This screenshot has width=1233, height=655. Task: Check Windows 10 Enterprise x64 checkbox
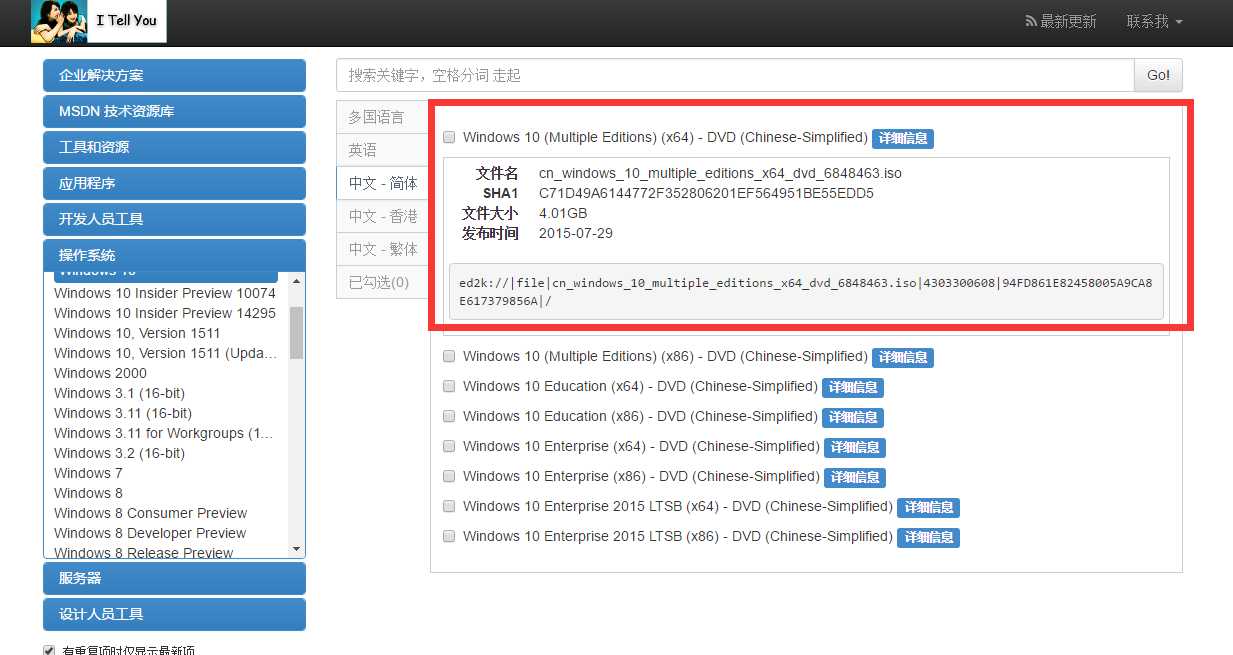point(449,446)
